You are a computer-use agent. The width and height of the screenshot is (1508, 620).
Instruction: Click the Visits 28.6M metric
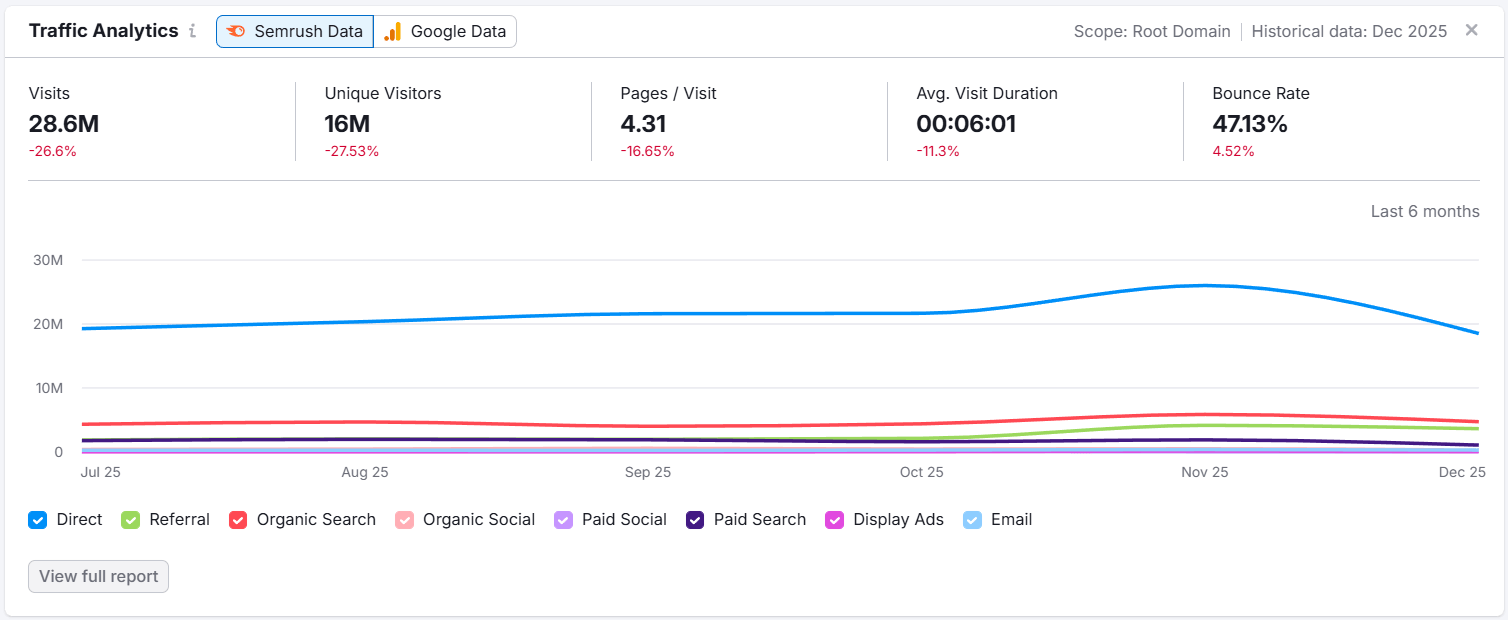(x=64, y=124)
